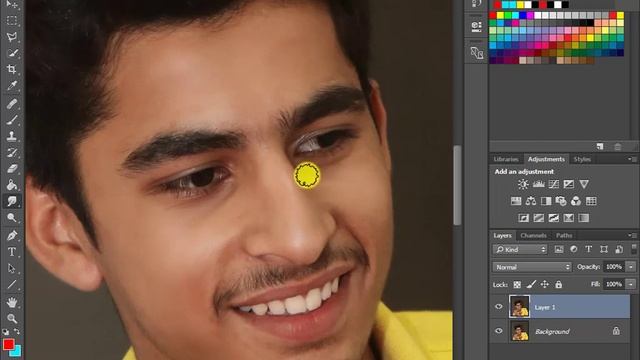
Task: Toggle filter for type layers
Action: (589, 249)
